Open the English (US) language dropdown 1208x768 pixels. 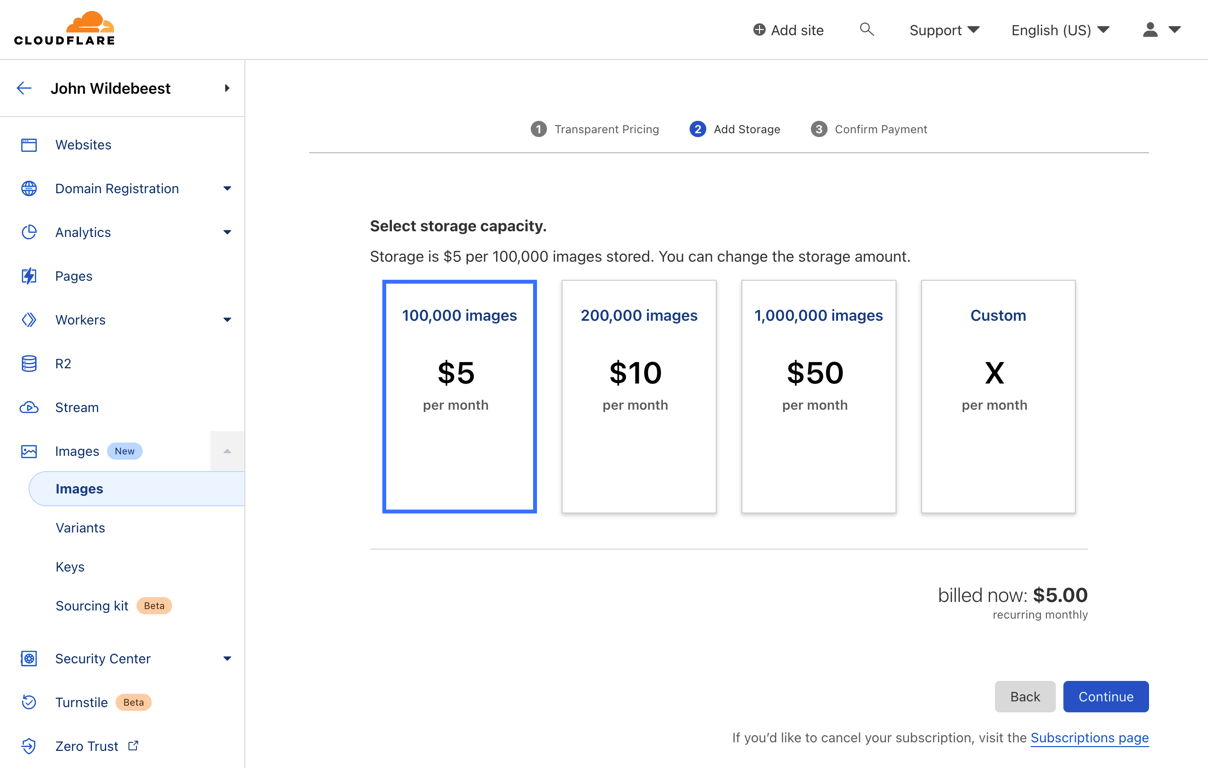(x=1060, y=30)
